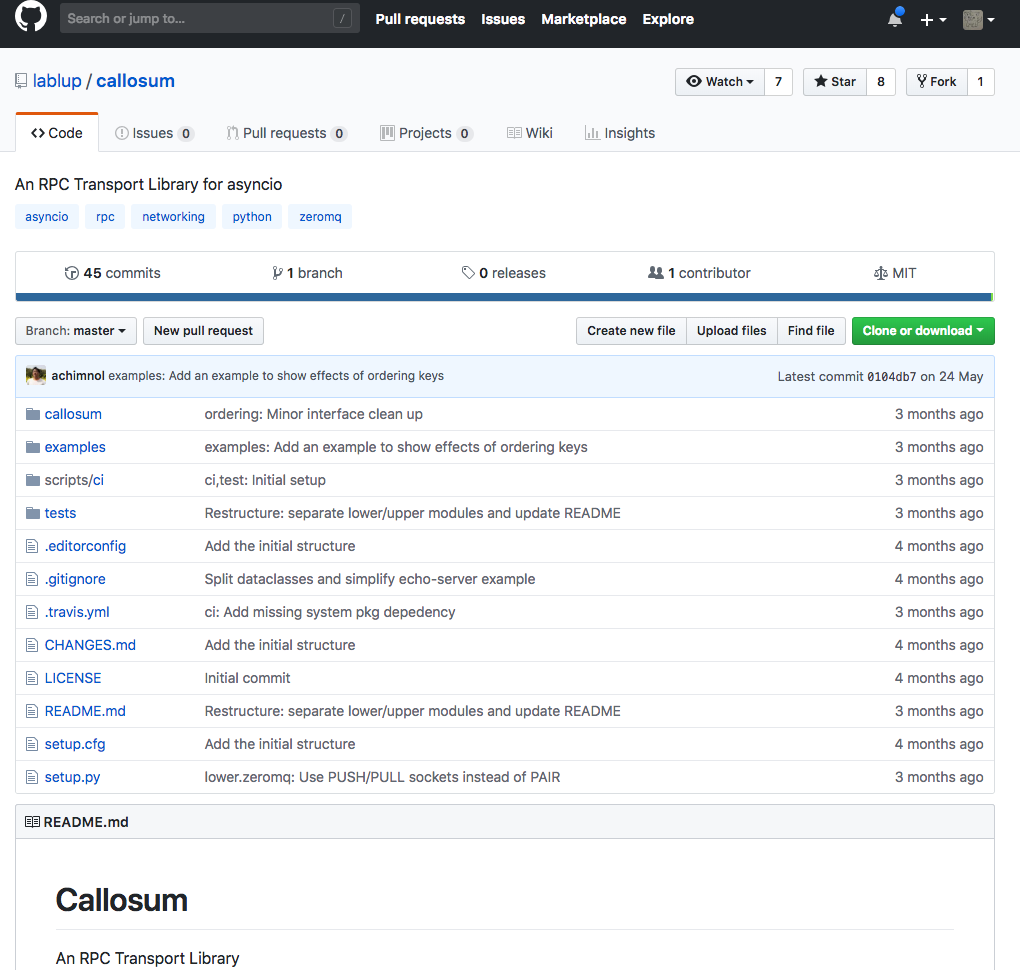The image size is (1020, 970).
Task: Open the setup.cfg file
Action: click(x=75, y=744)
